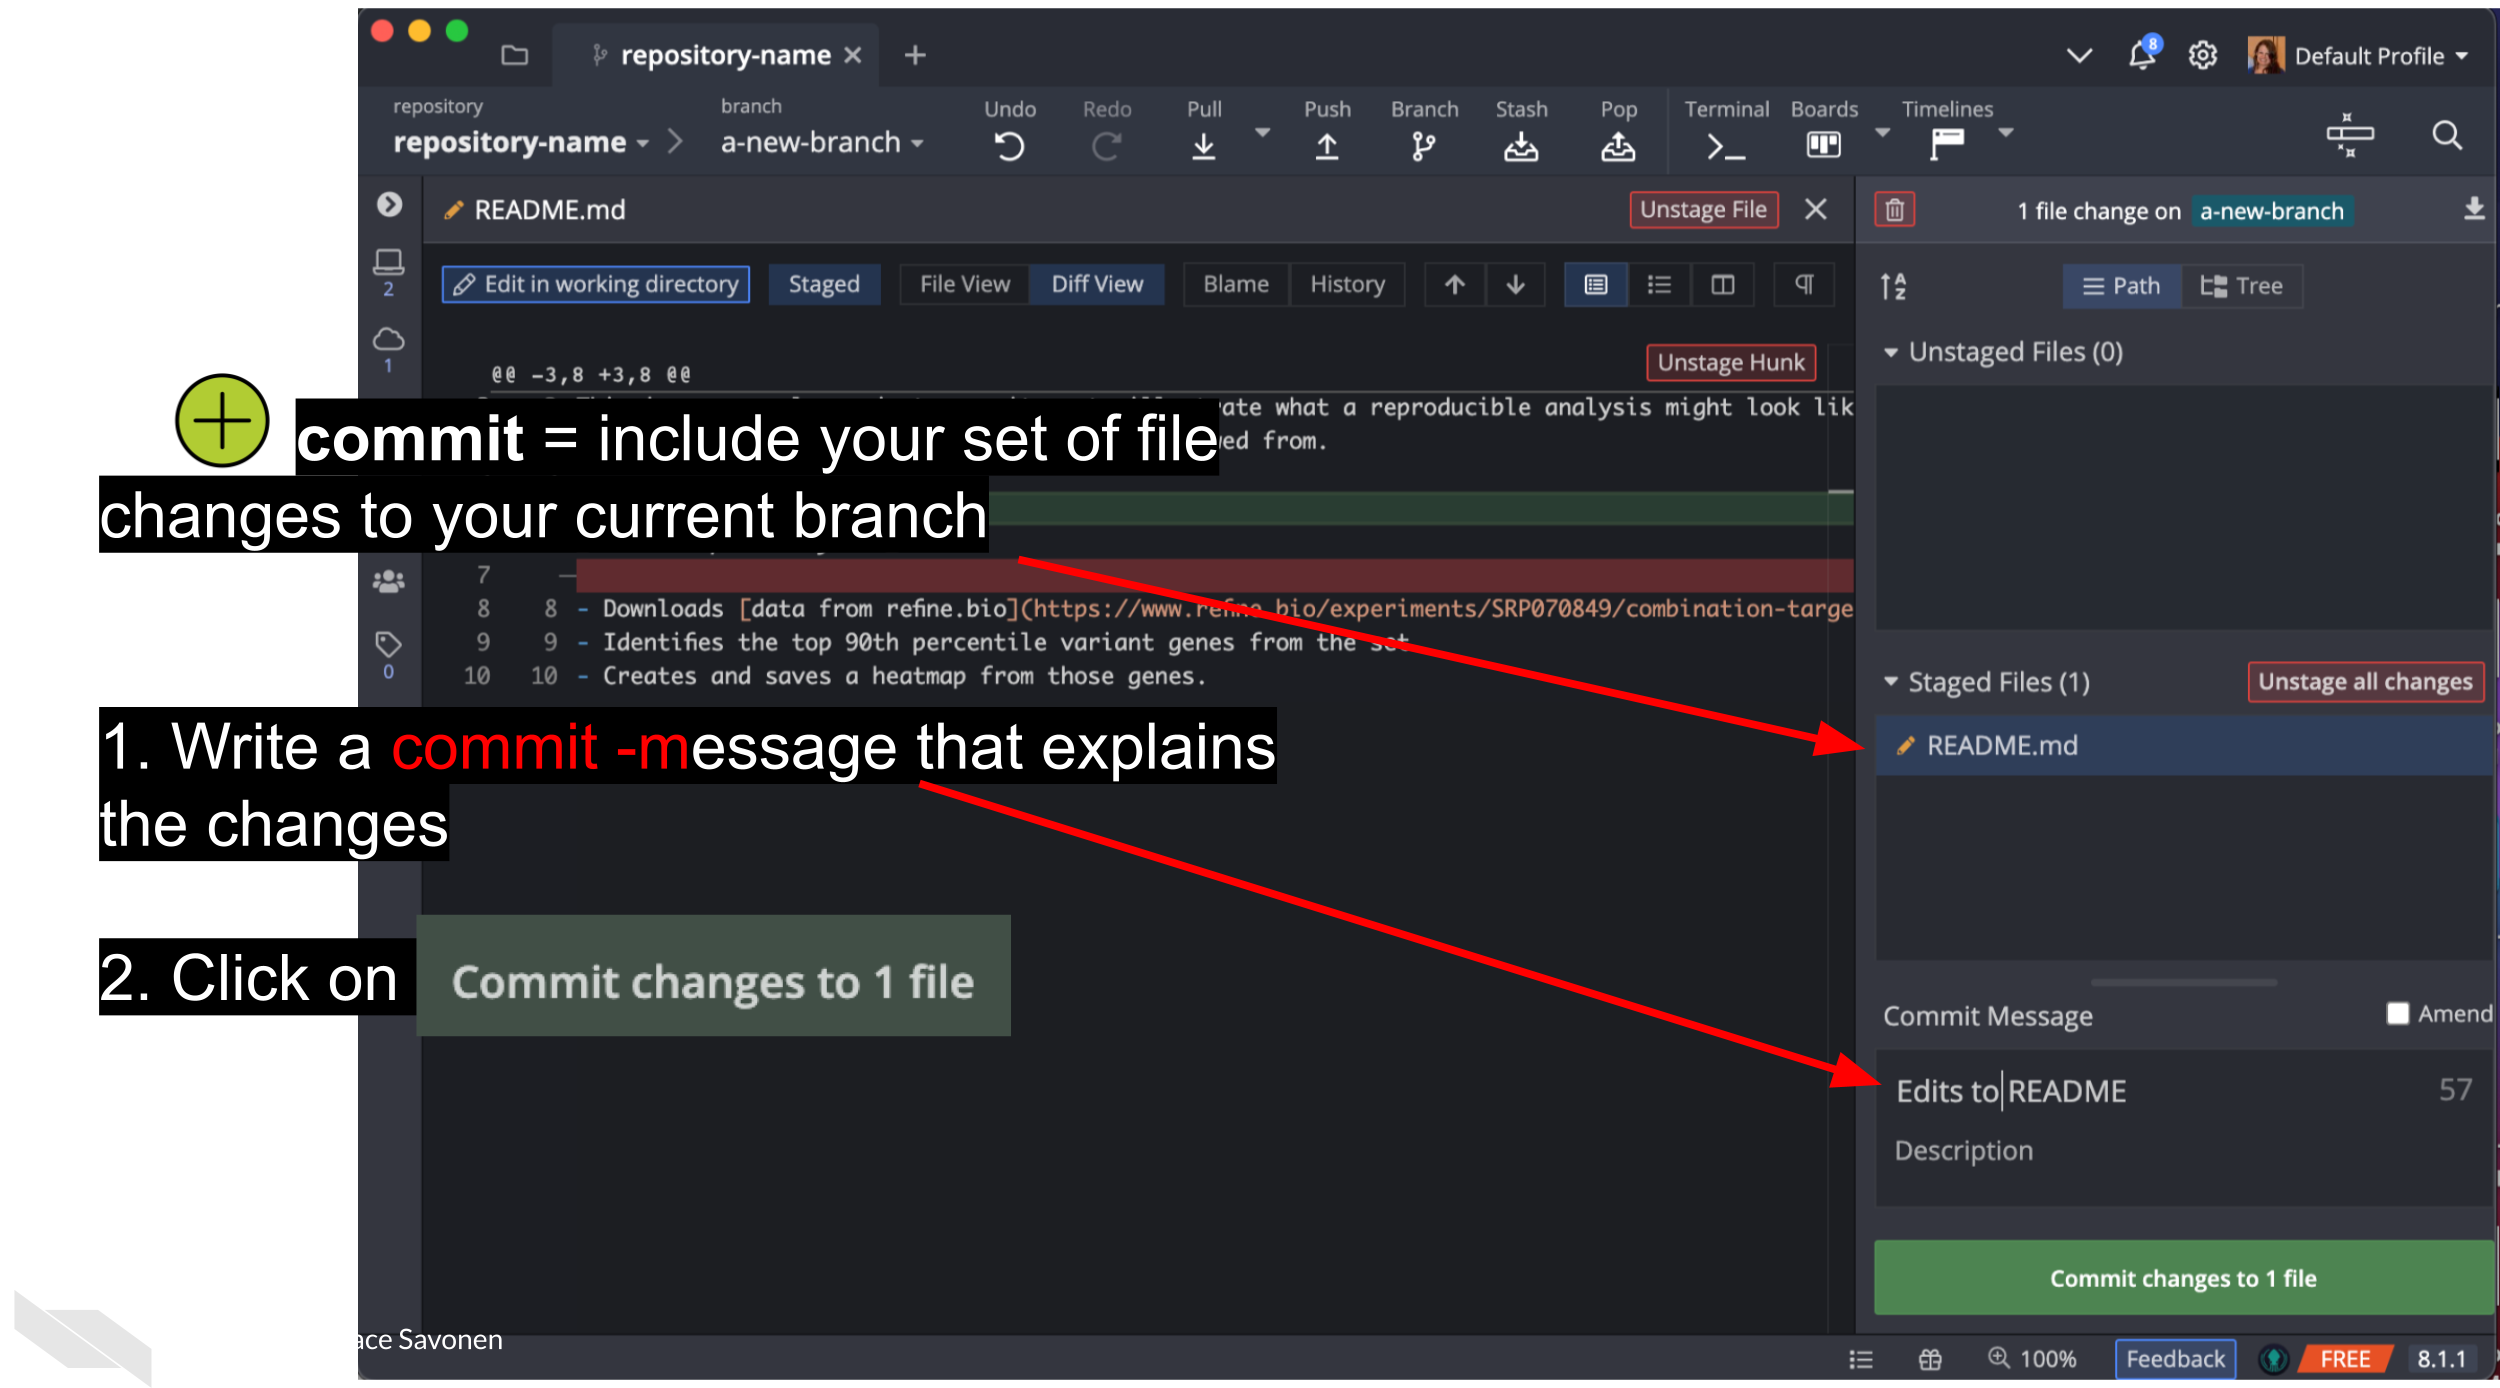Open the Timelines flag icon

[1947, 145]
